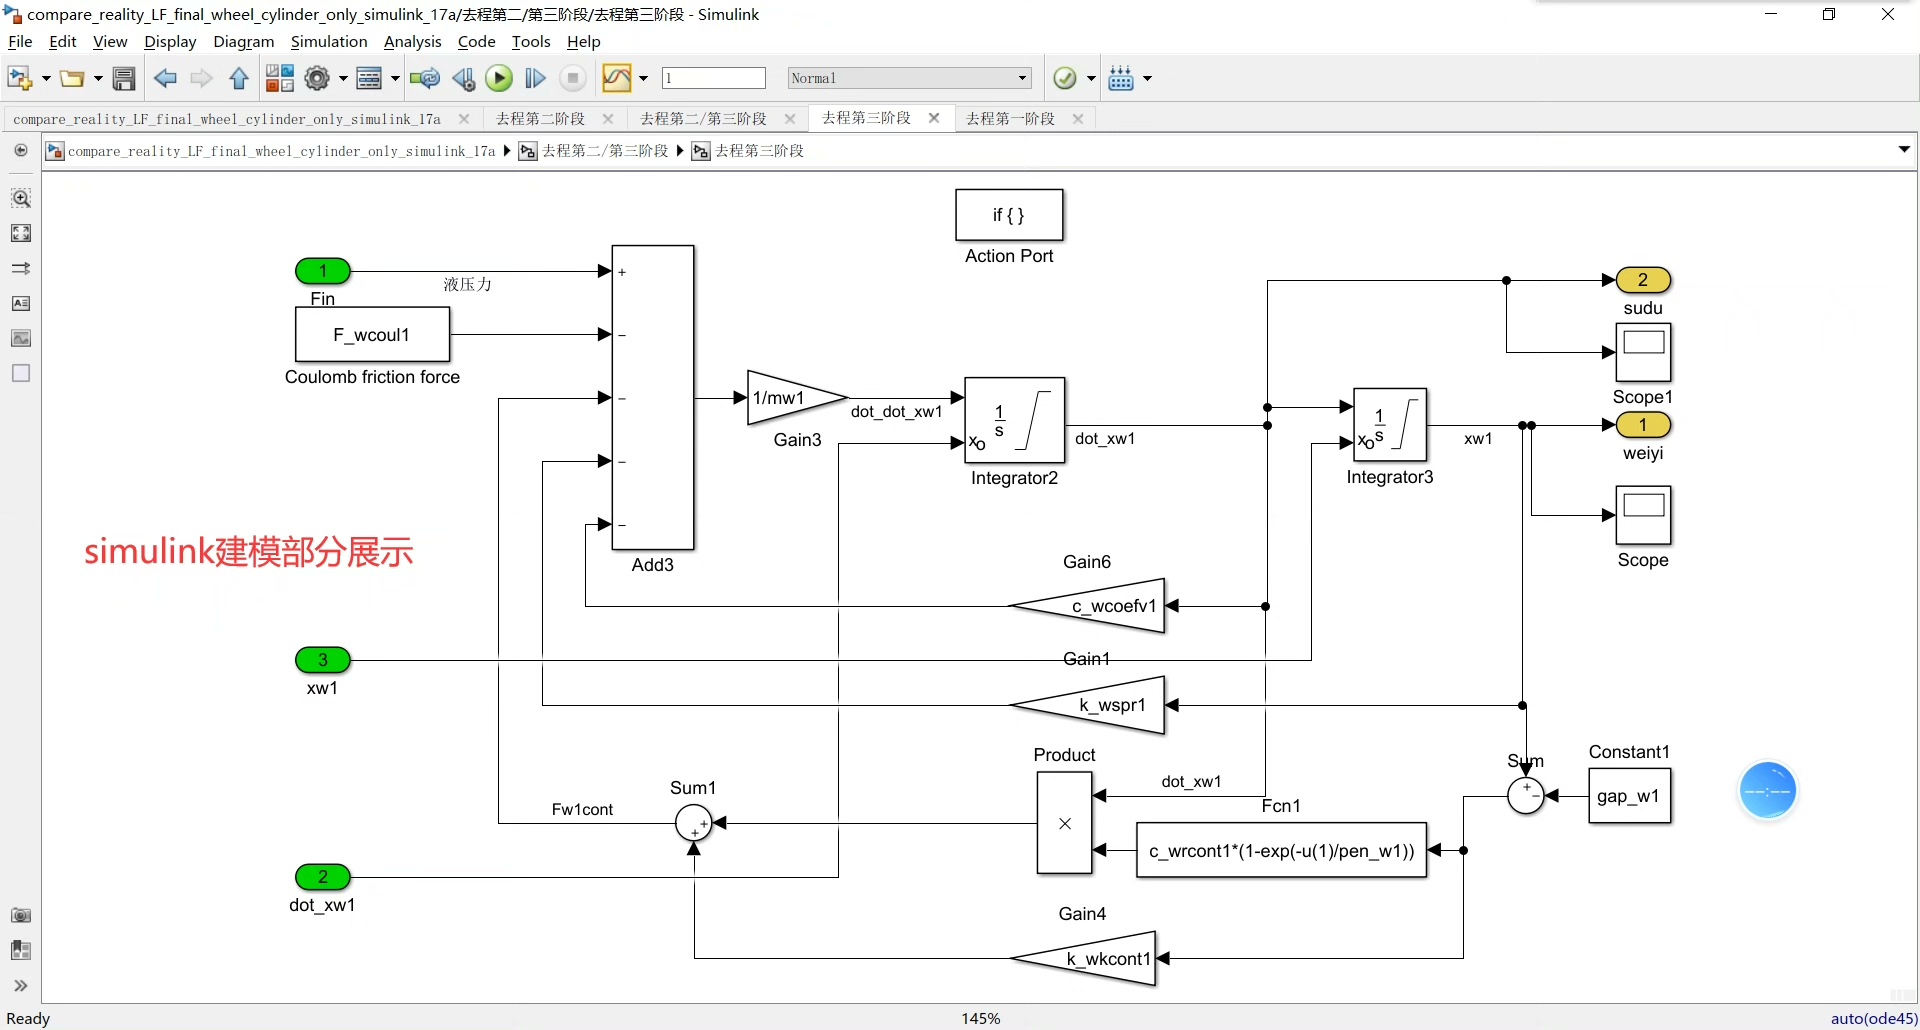Switch to 去程第一阶段 tab

[1010, 118]
